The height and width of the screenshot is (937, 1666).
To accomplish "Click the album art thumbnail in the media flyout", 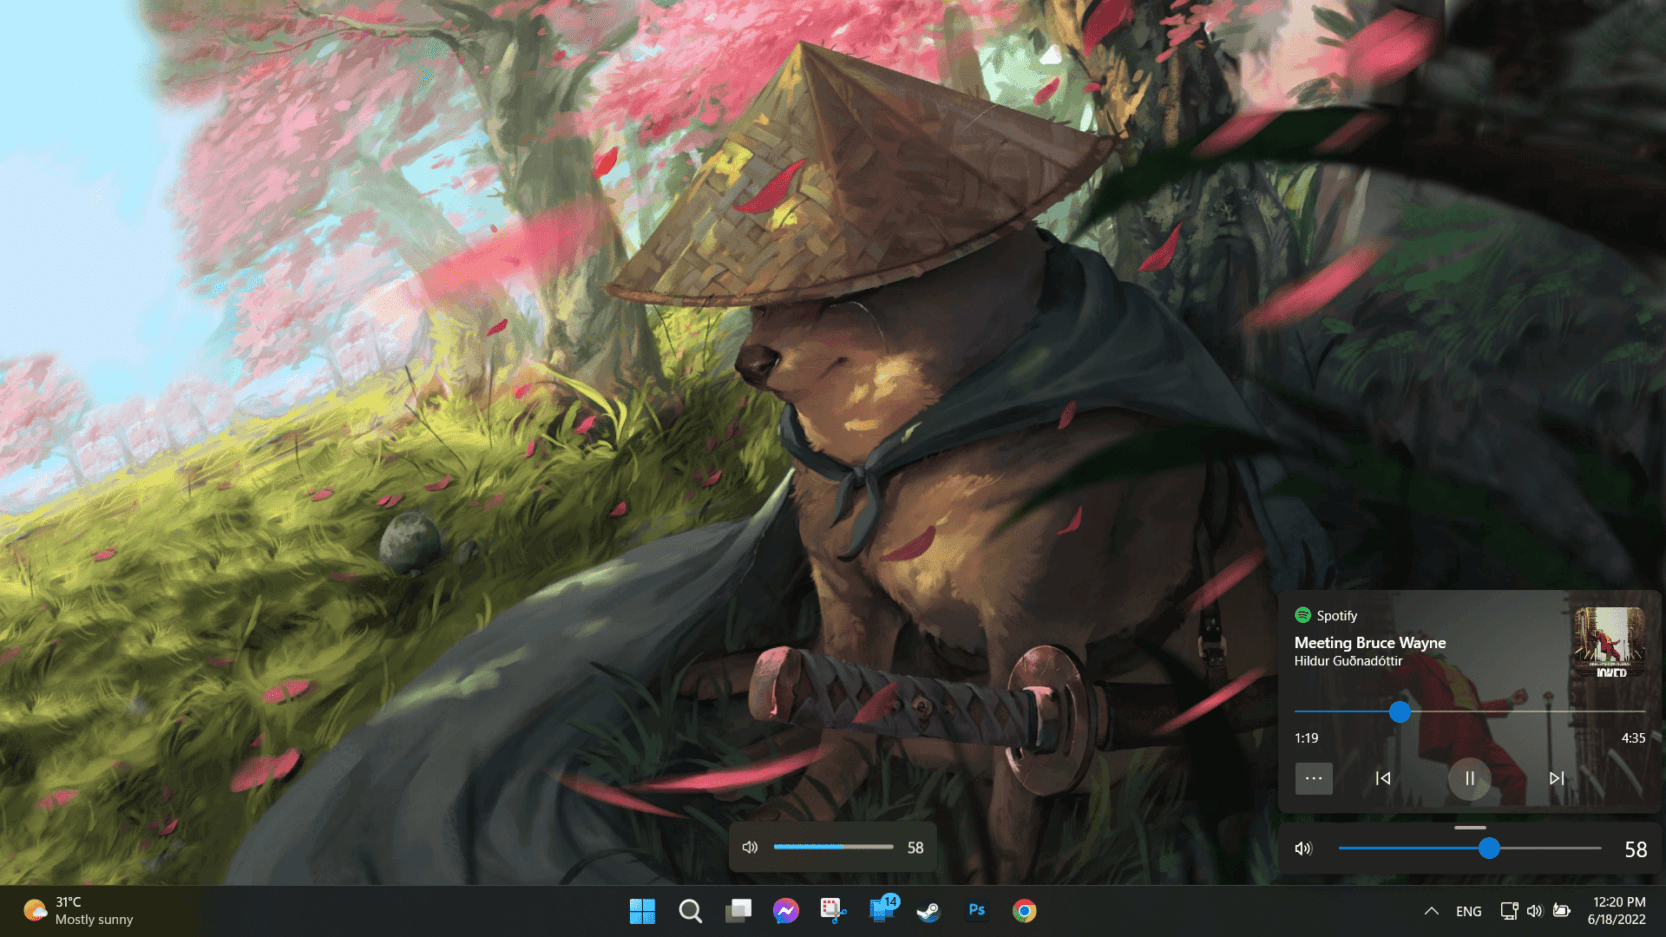I will (x=1609, y=643).
